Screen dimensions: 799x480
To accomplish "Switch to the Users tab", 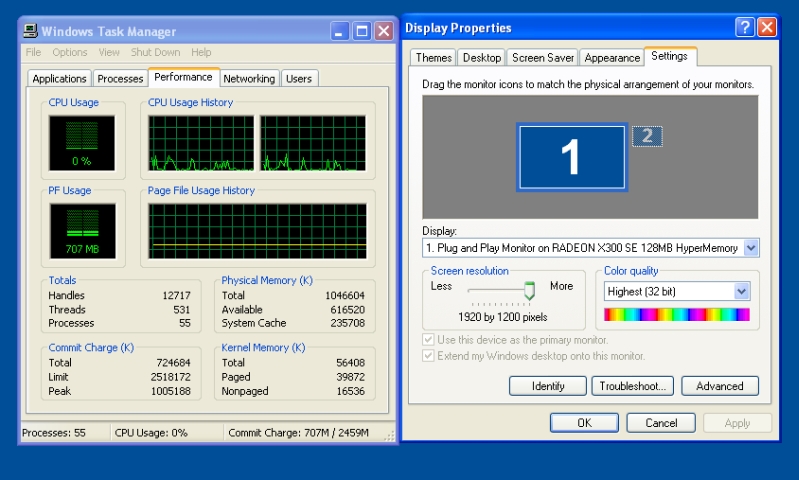I will [299, 78].
